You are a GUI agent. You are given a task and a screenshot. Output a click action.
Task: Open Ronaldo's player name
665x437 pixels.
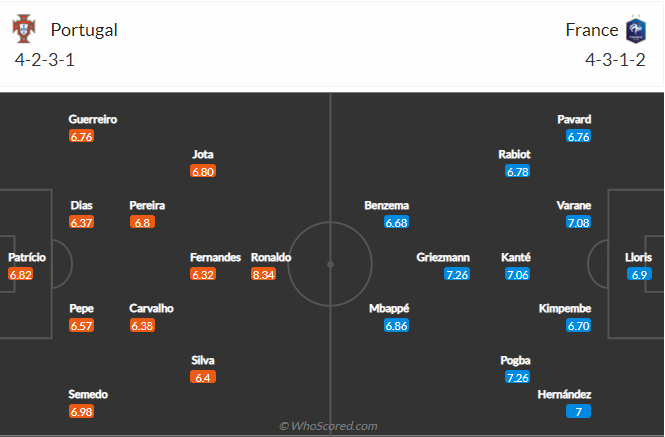(271, 257)
